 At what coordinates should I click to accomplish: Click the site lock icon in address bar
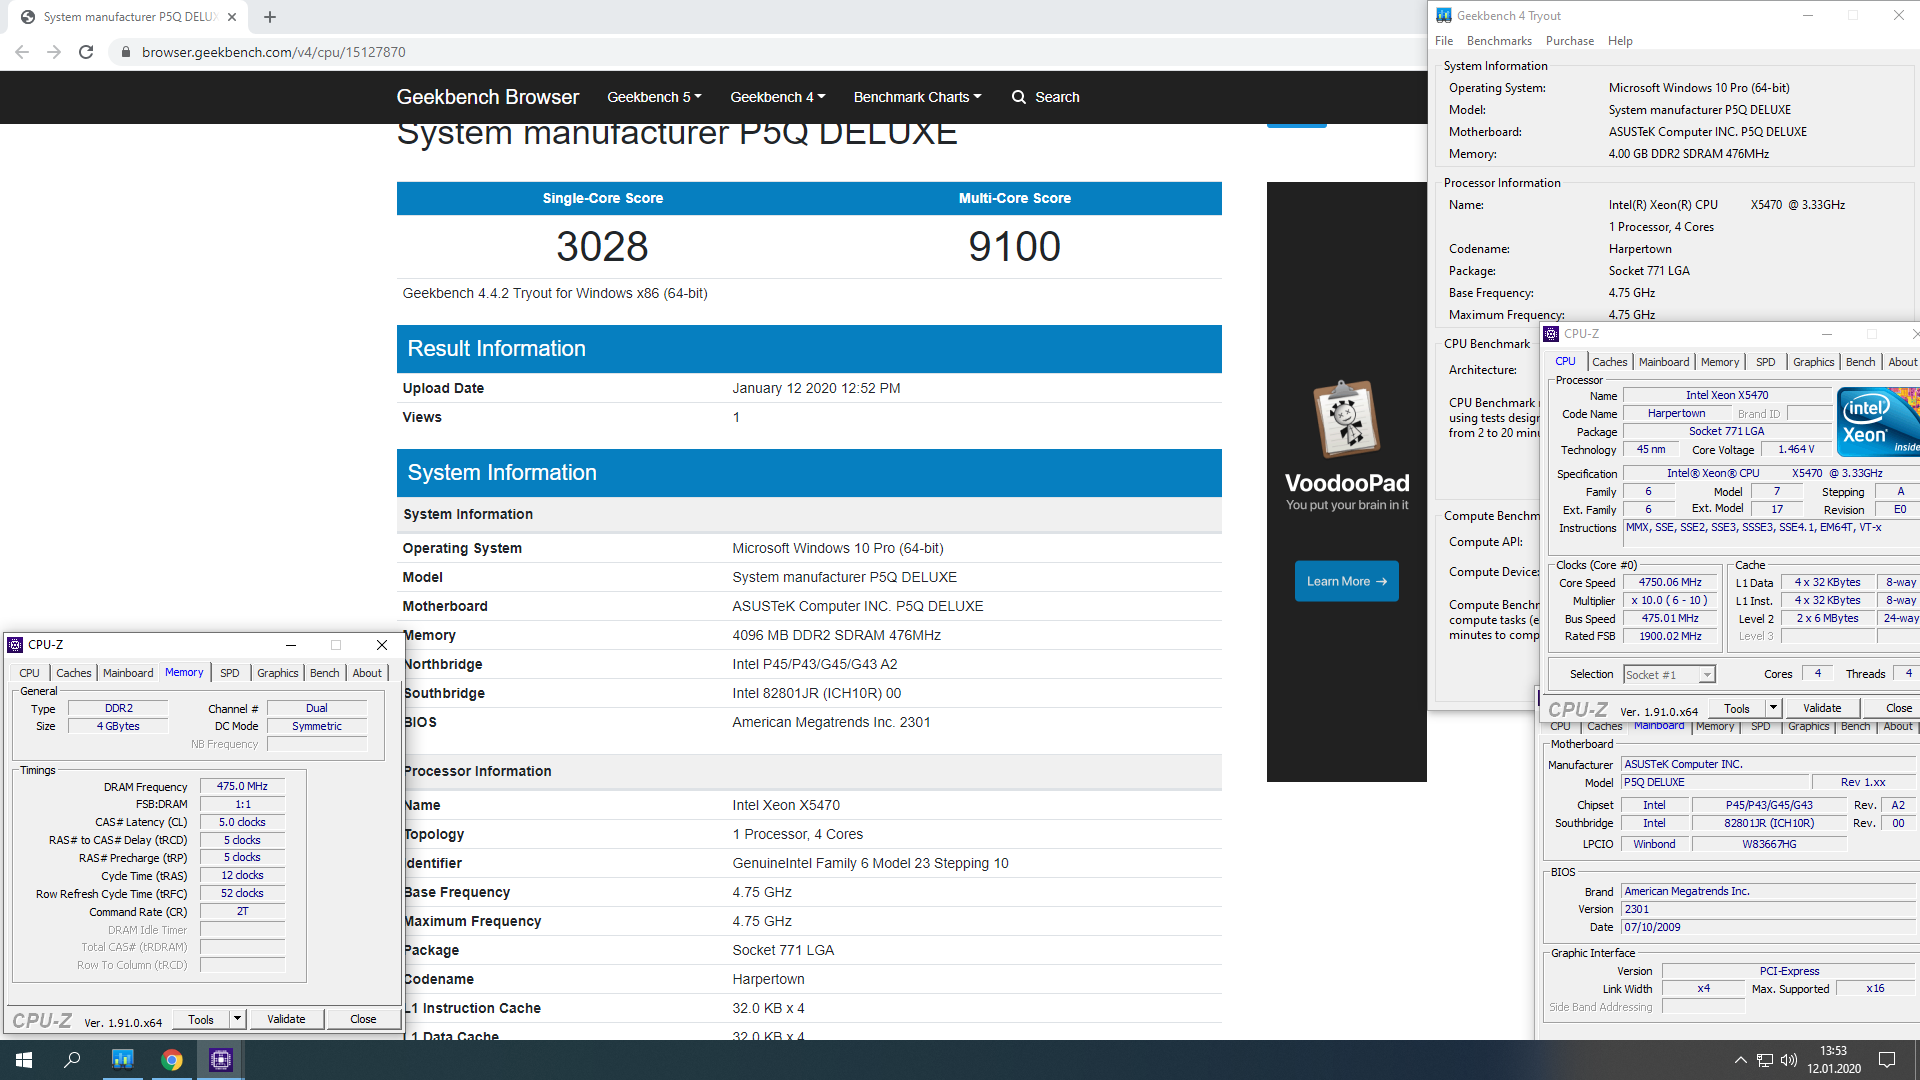tap(125, 52)
